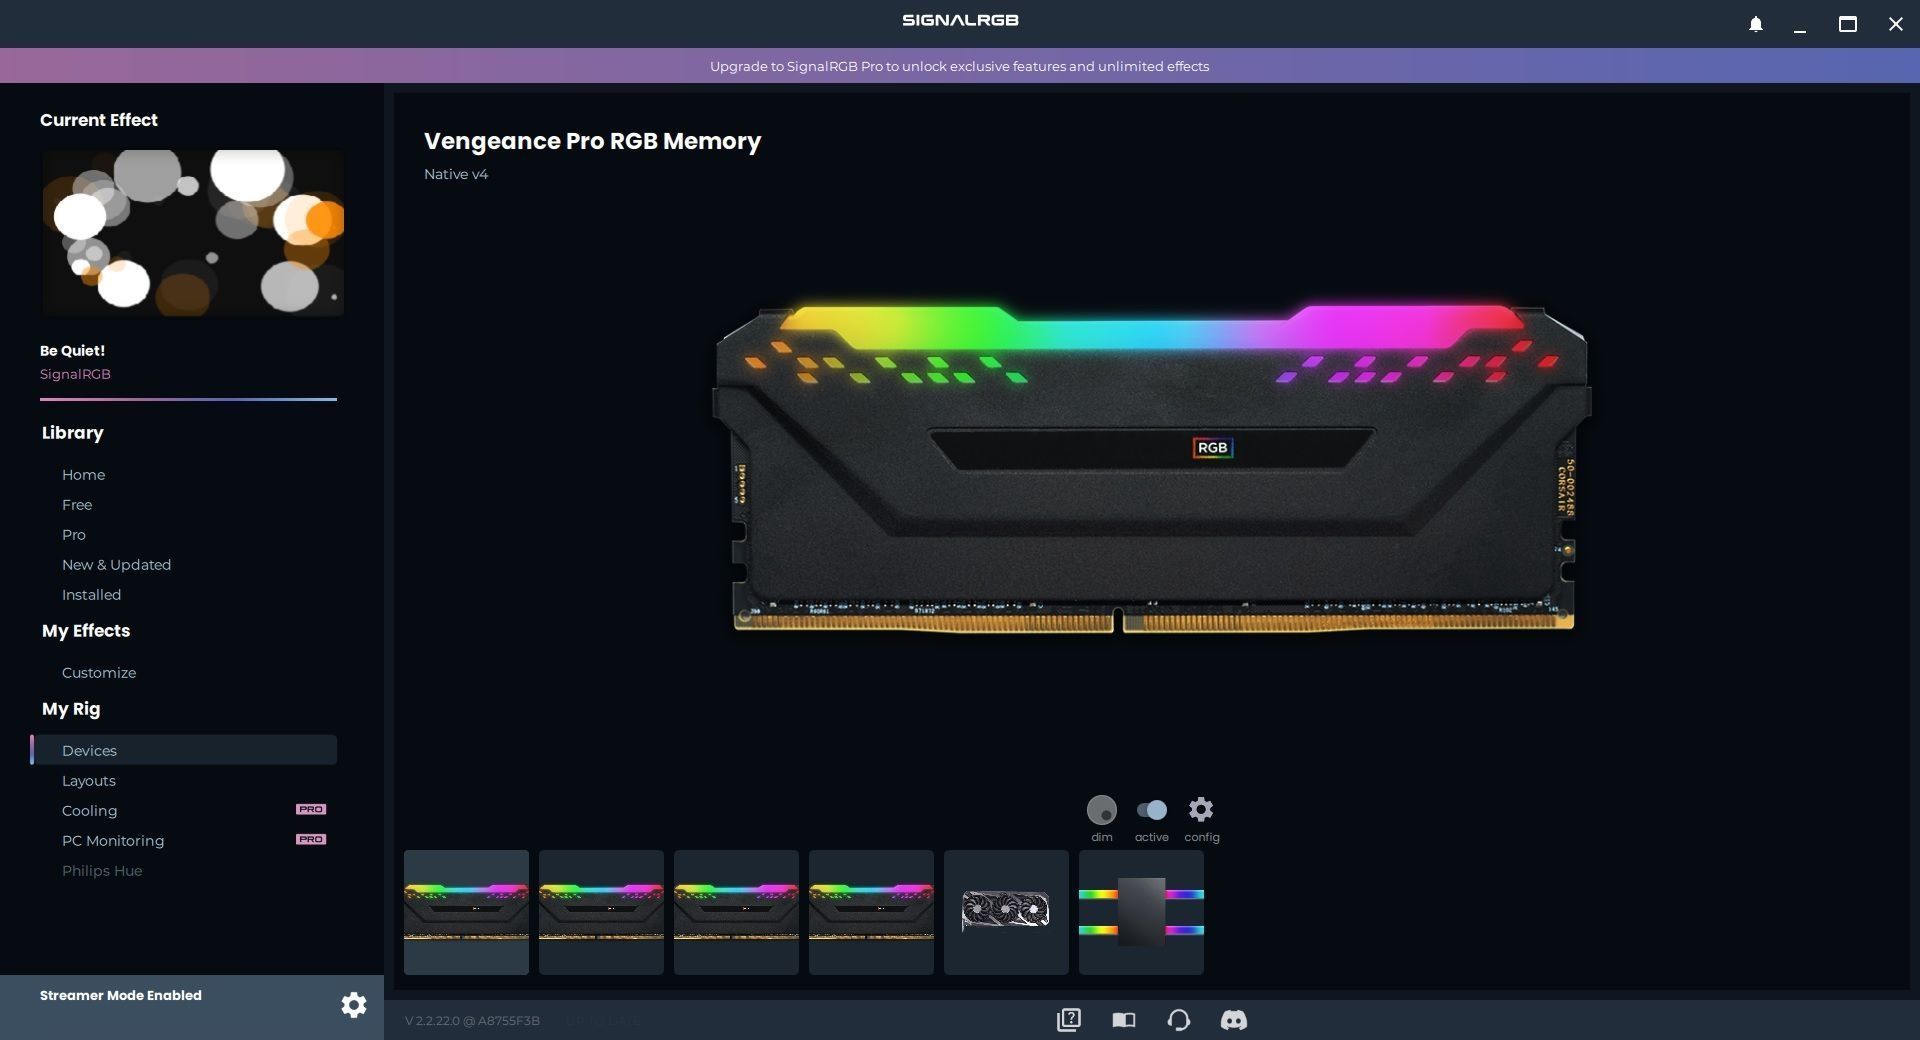Open the notifications bell
The width and height of the screenshot is (1920, 1040).
tap(1755, 24)
